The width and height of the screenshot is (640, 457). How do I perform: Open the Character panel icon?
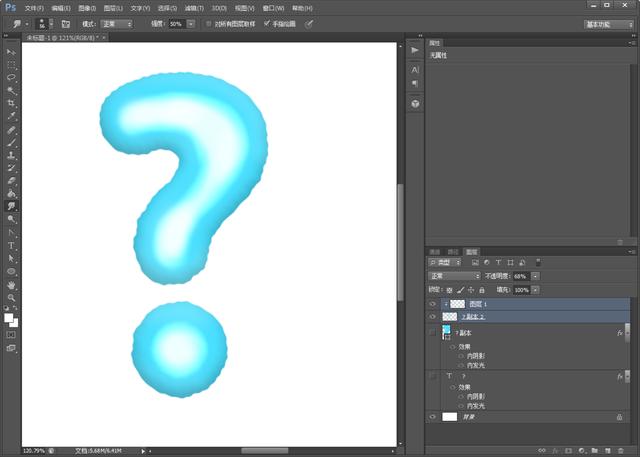[415, 70]
